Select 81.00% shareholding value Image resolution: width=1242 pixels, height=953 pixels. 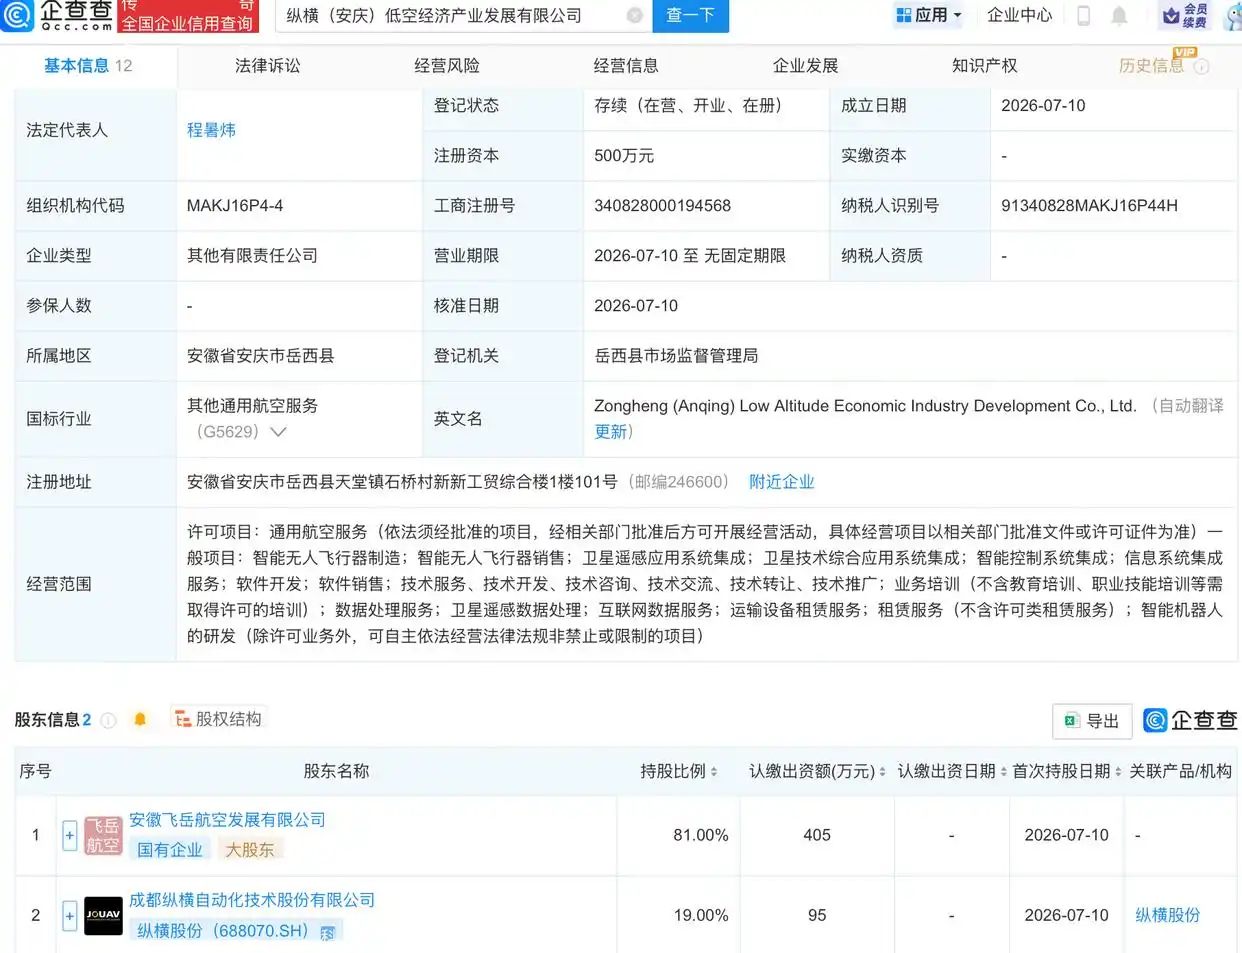[x=700, y=835]
